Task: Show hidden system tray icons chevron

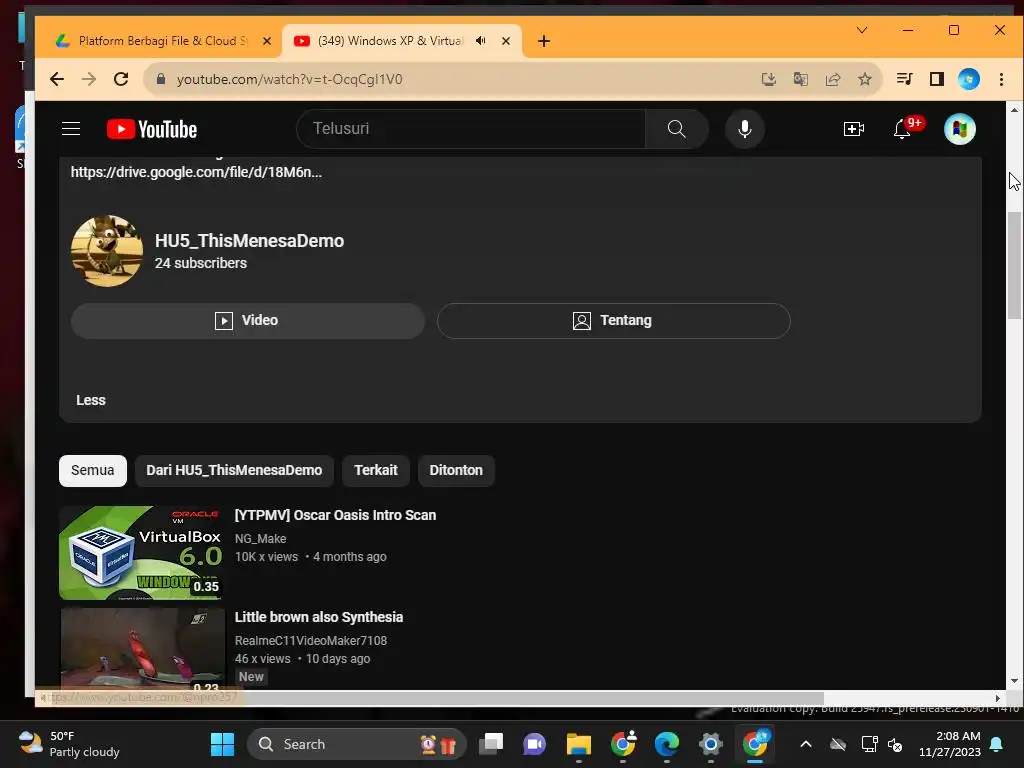Action: (806, 744)
